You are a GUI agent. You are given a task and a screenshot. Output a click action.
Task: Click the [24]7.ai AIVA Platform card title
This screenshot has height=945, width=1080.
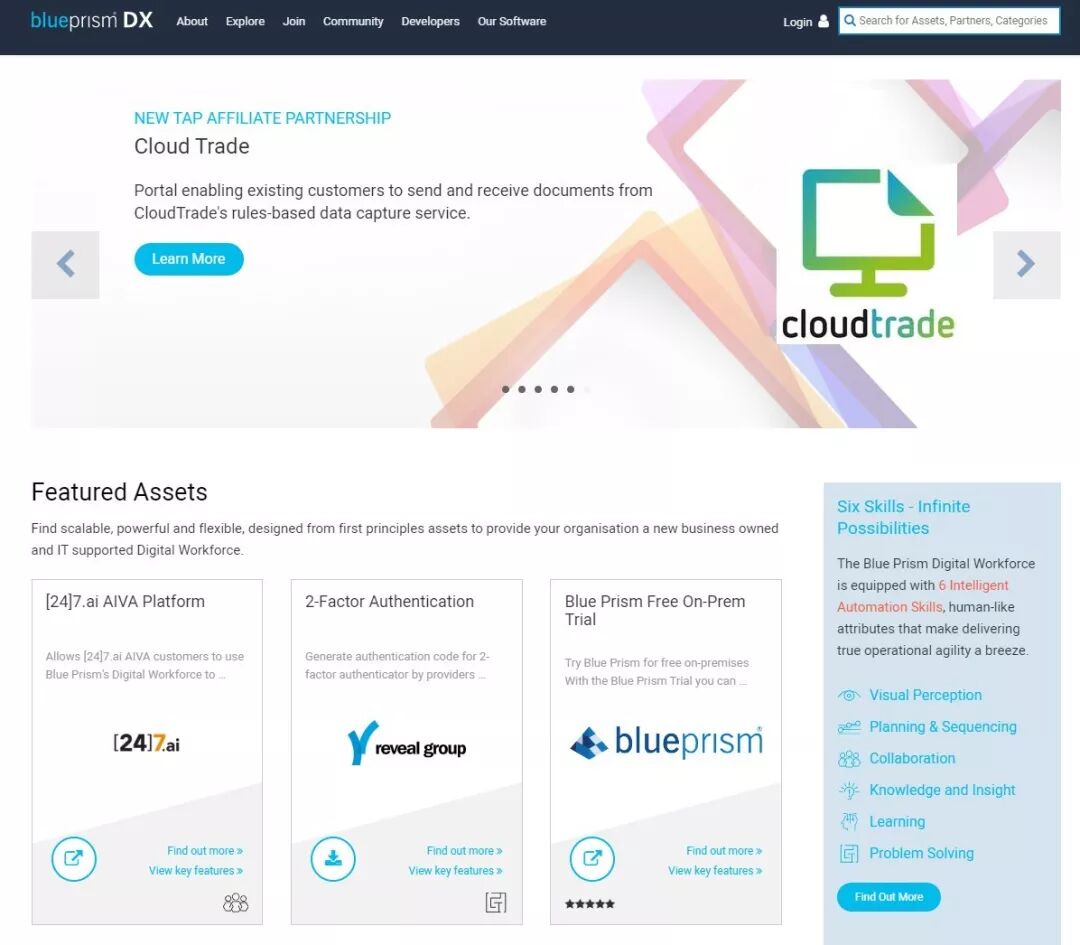click(125, 601)
